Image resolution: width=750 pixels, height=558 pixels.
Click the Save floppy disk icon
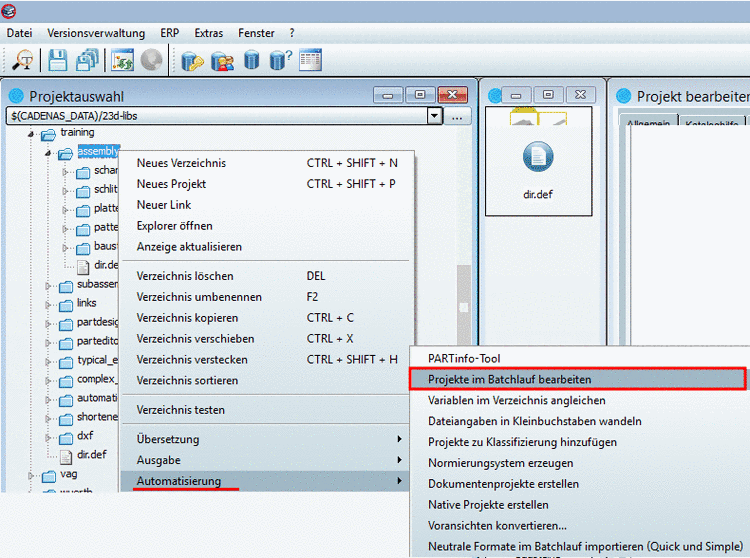pos(58,61)
